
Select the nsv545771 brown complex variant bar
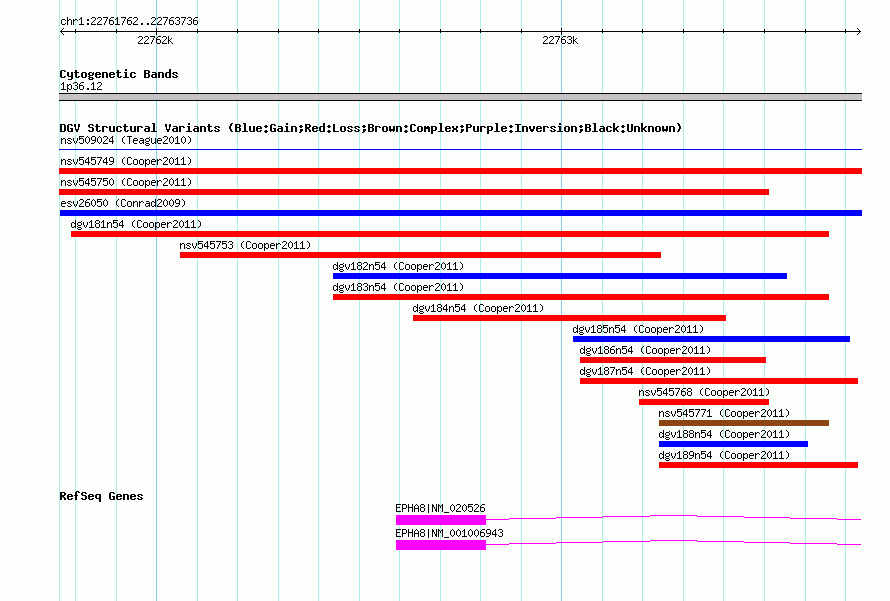pyautogui.click(x=744, y=423)
